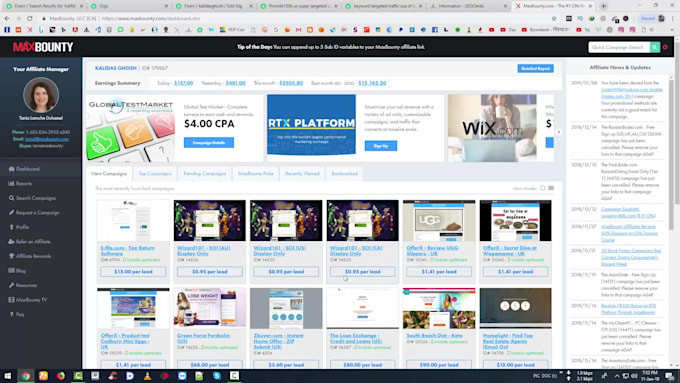
Task: Open the Resources wrench icon
Action: (x=11, y=285)
